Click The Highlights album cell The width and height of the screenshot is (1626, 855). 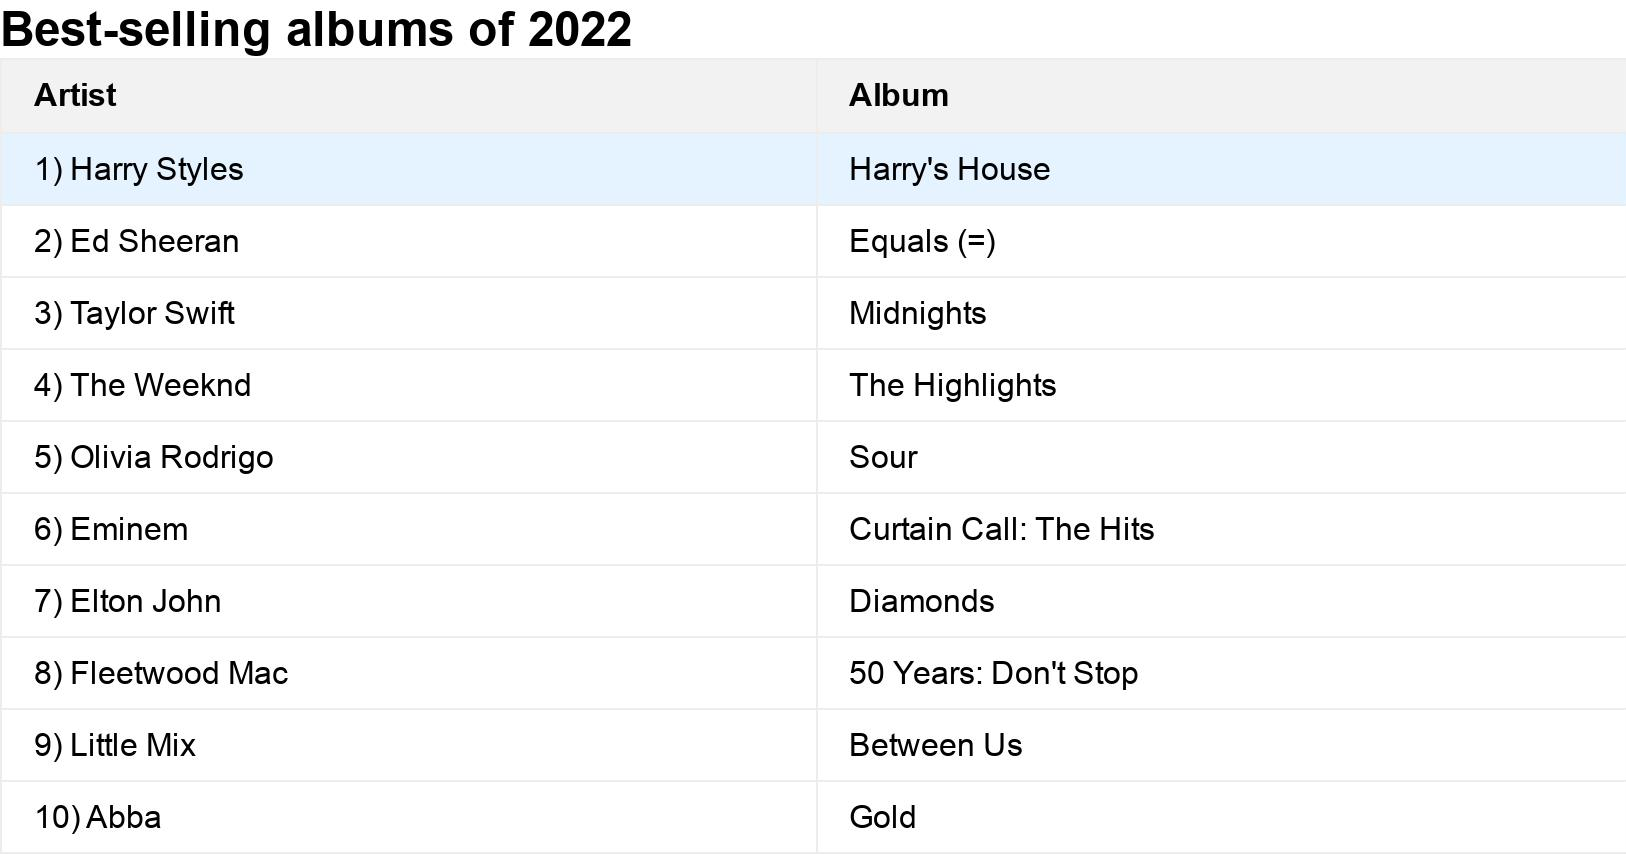tap(952, 385)
